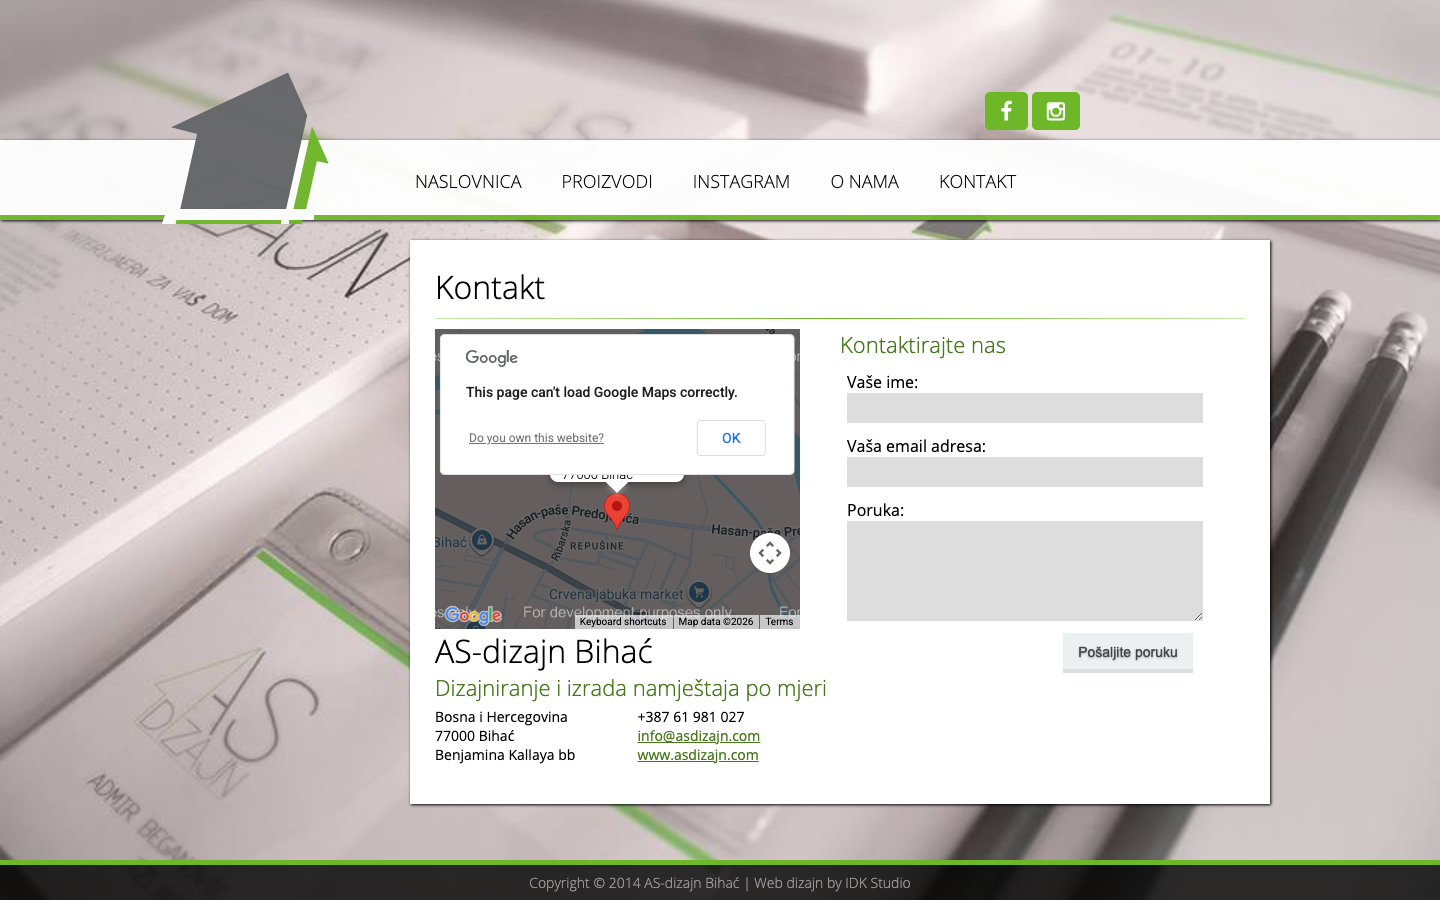Click the 'Vaša email adresa:' label
The width and height of the screenshot is (1440, 900).
coord(916,446)
